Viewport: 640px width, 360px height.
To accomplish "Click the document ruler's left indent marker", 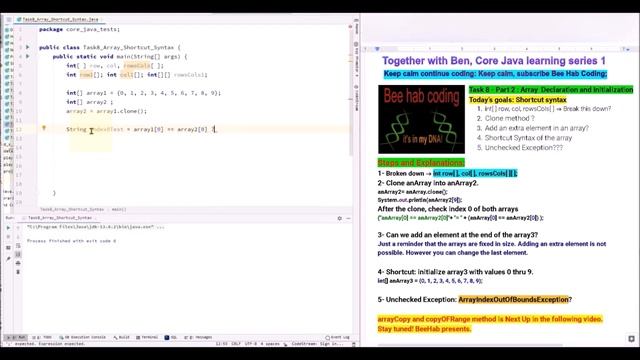I will (x=377, y=49).
